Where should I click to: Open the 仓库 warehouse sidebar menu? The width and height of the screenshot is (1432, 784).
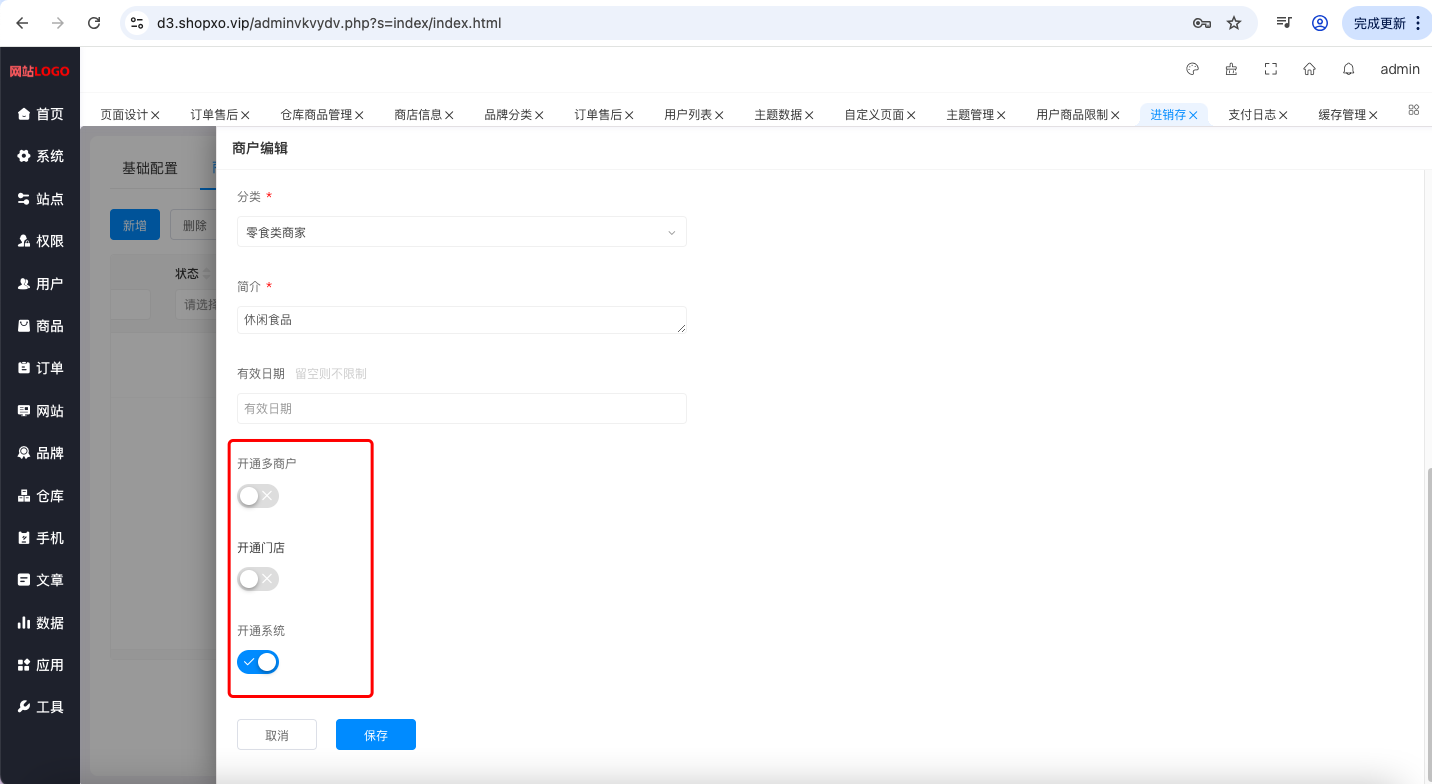point(40,496)
